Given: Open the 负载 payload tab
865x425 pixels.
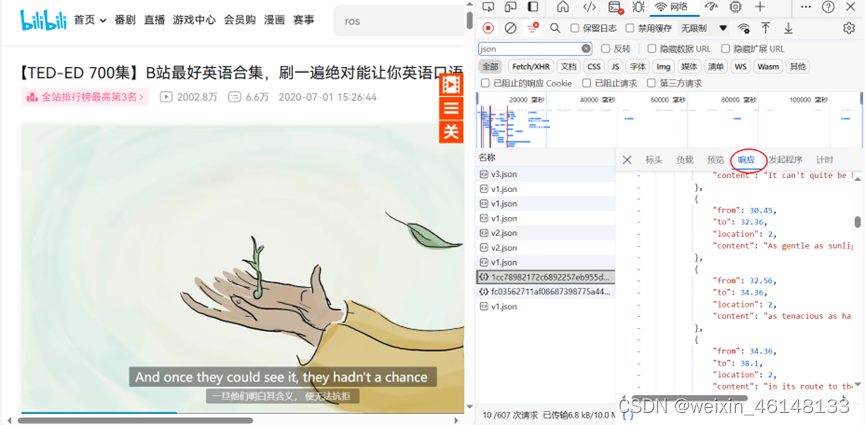Looking at the screenshot, I should [685, 160].
